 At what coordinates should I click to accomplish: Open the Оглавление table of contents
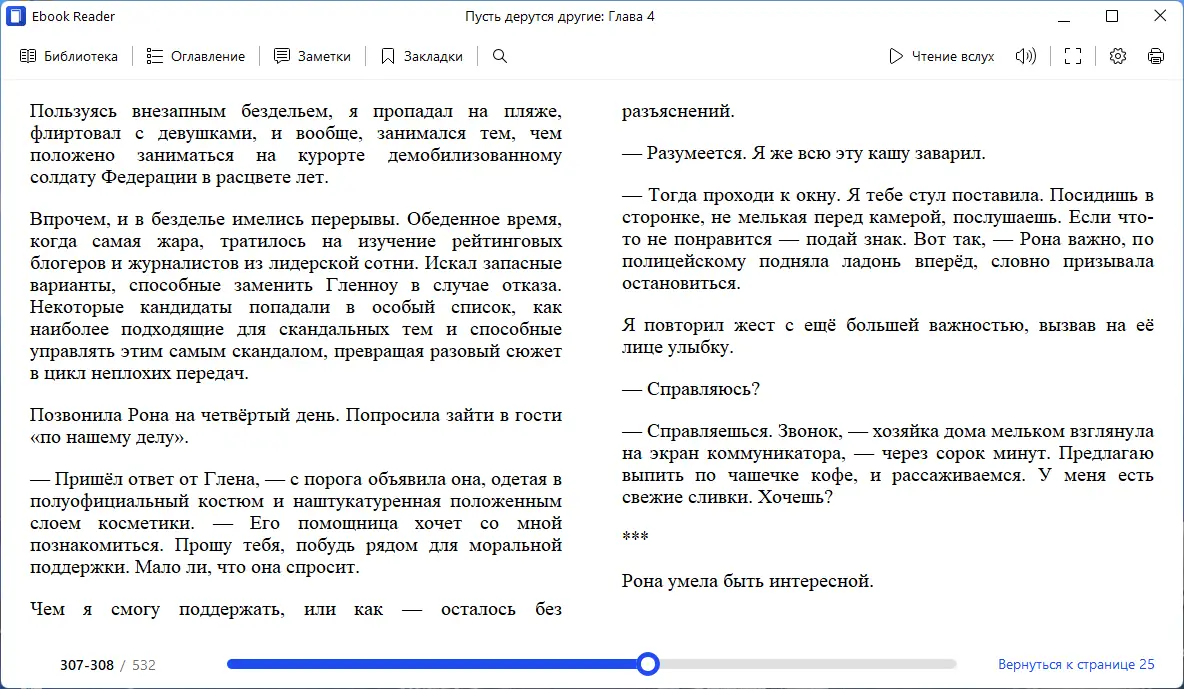[196, 56]
